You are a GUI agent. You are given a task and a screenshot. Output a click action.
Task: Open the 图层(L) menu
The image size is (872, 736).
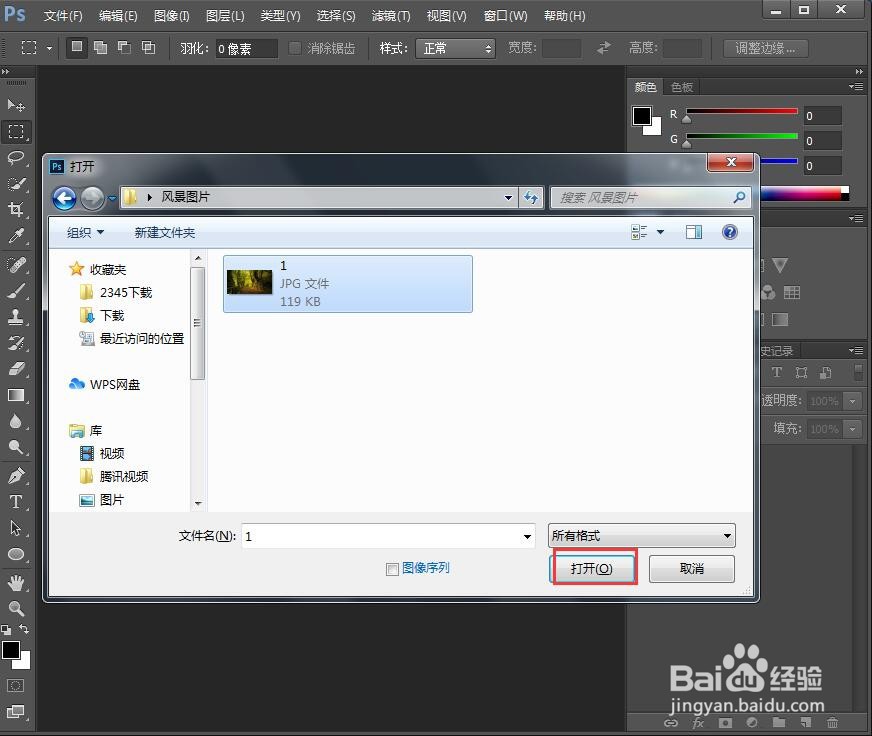pos(225,16)
